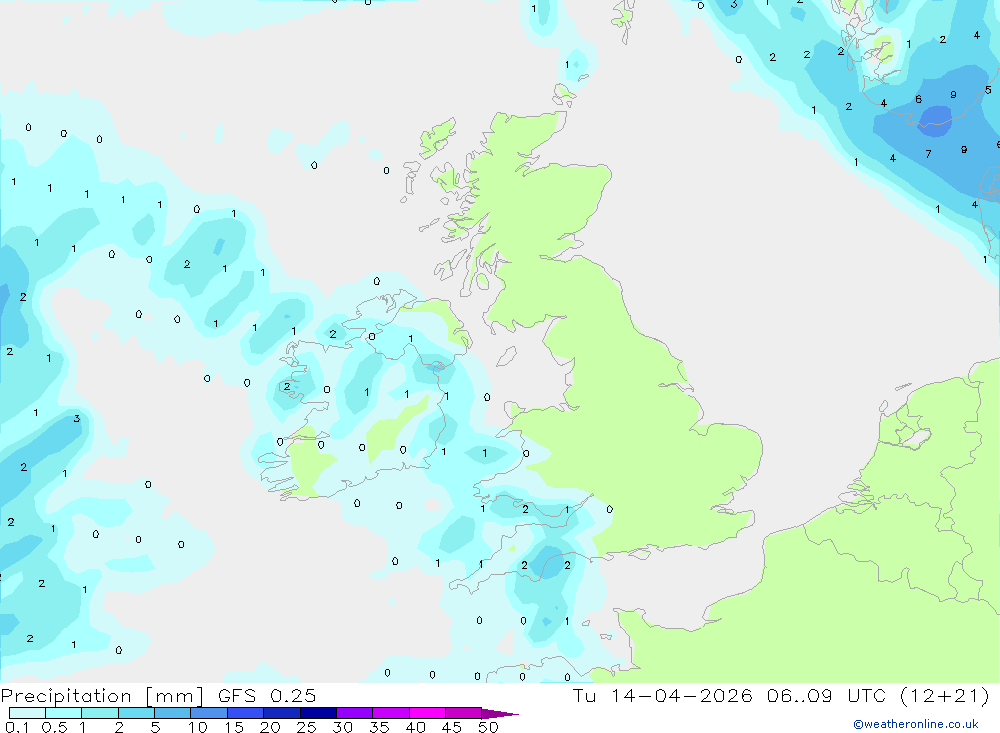1000x733 pixels.
Task: Click the weatheronline.co.uk copyright link
Action: (x=916, y=724)
